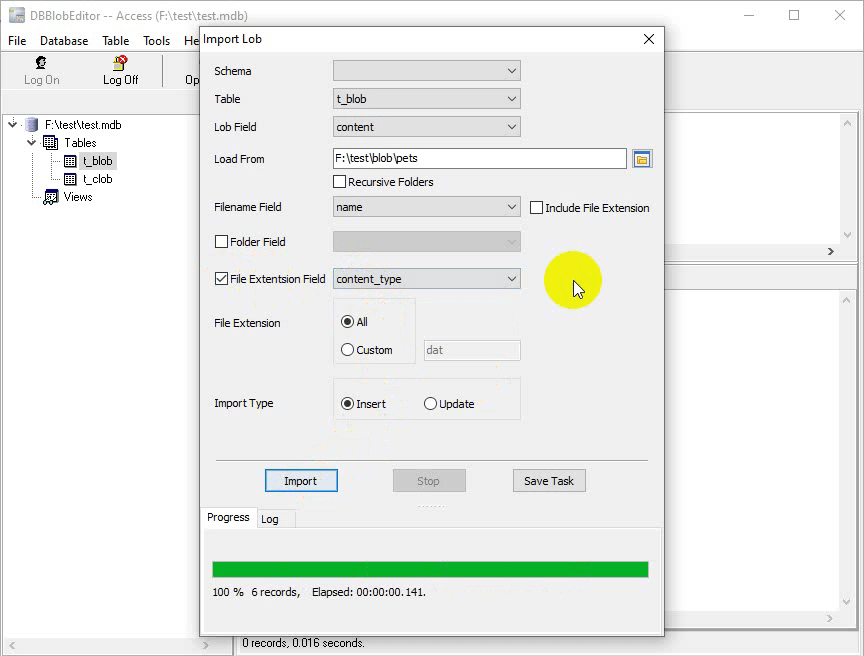
Task: Click right arrow of upper pane horizontal scrollbar
Action: click(830, 252)
